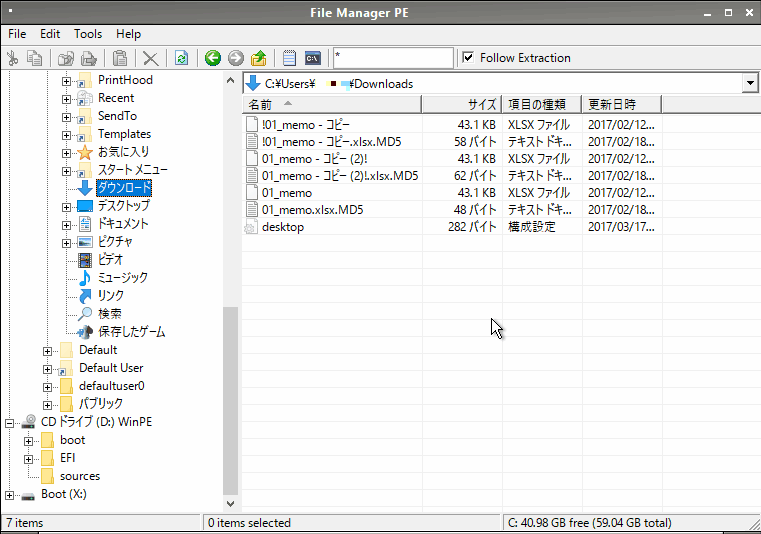Select the Default folder in tree

coord(98,350)
